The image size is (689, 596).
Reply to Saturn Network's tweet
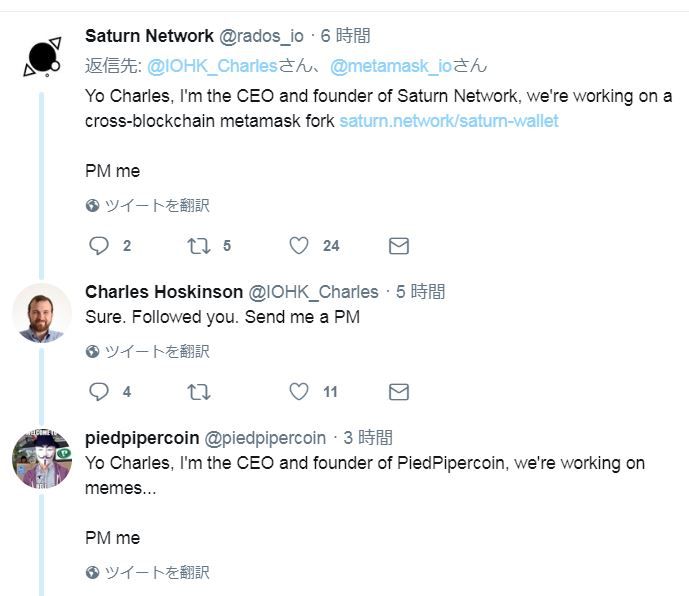pyautogui.click(x=99, y=246)
